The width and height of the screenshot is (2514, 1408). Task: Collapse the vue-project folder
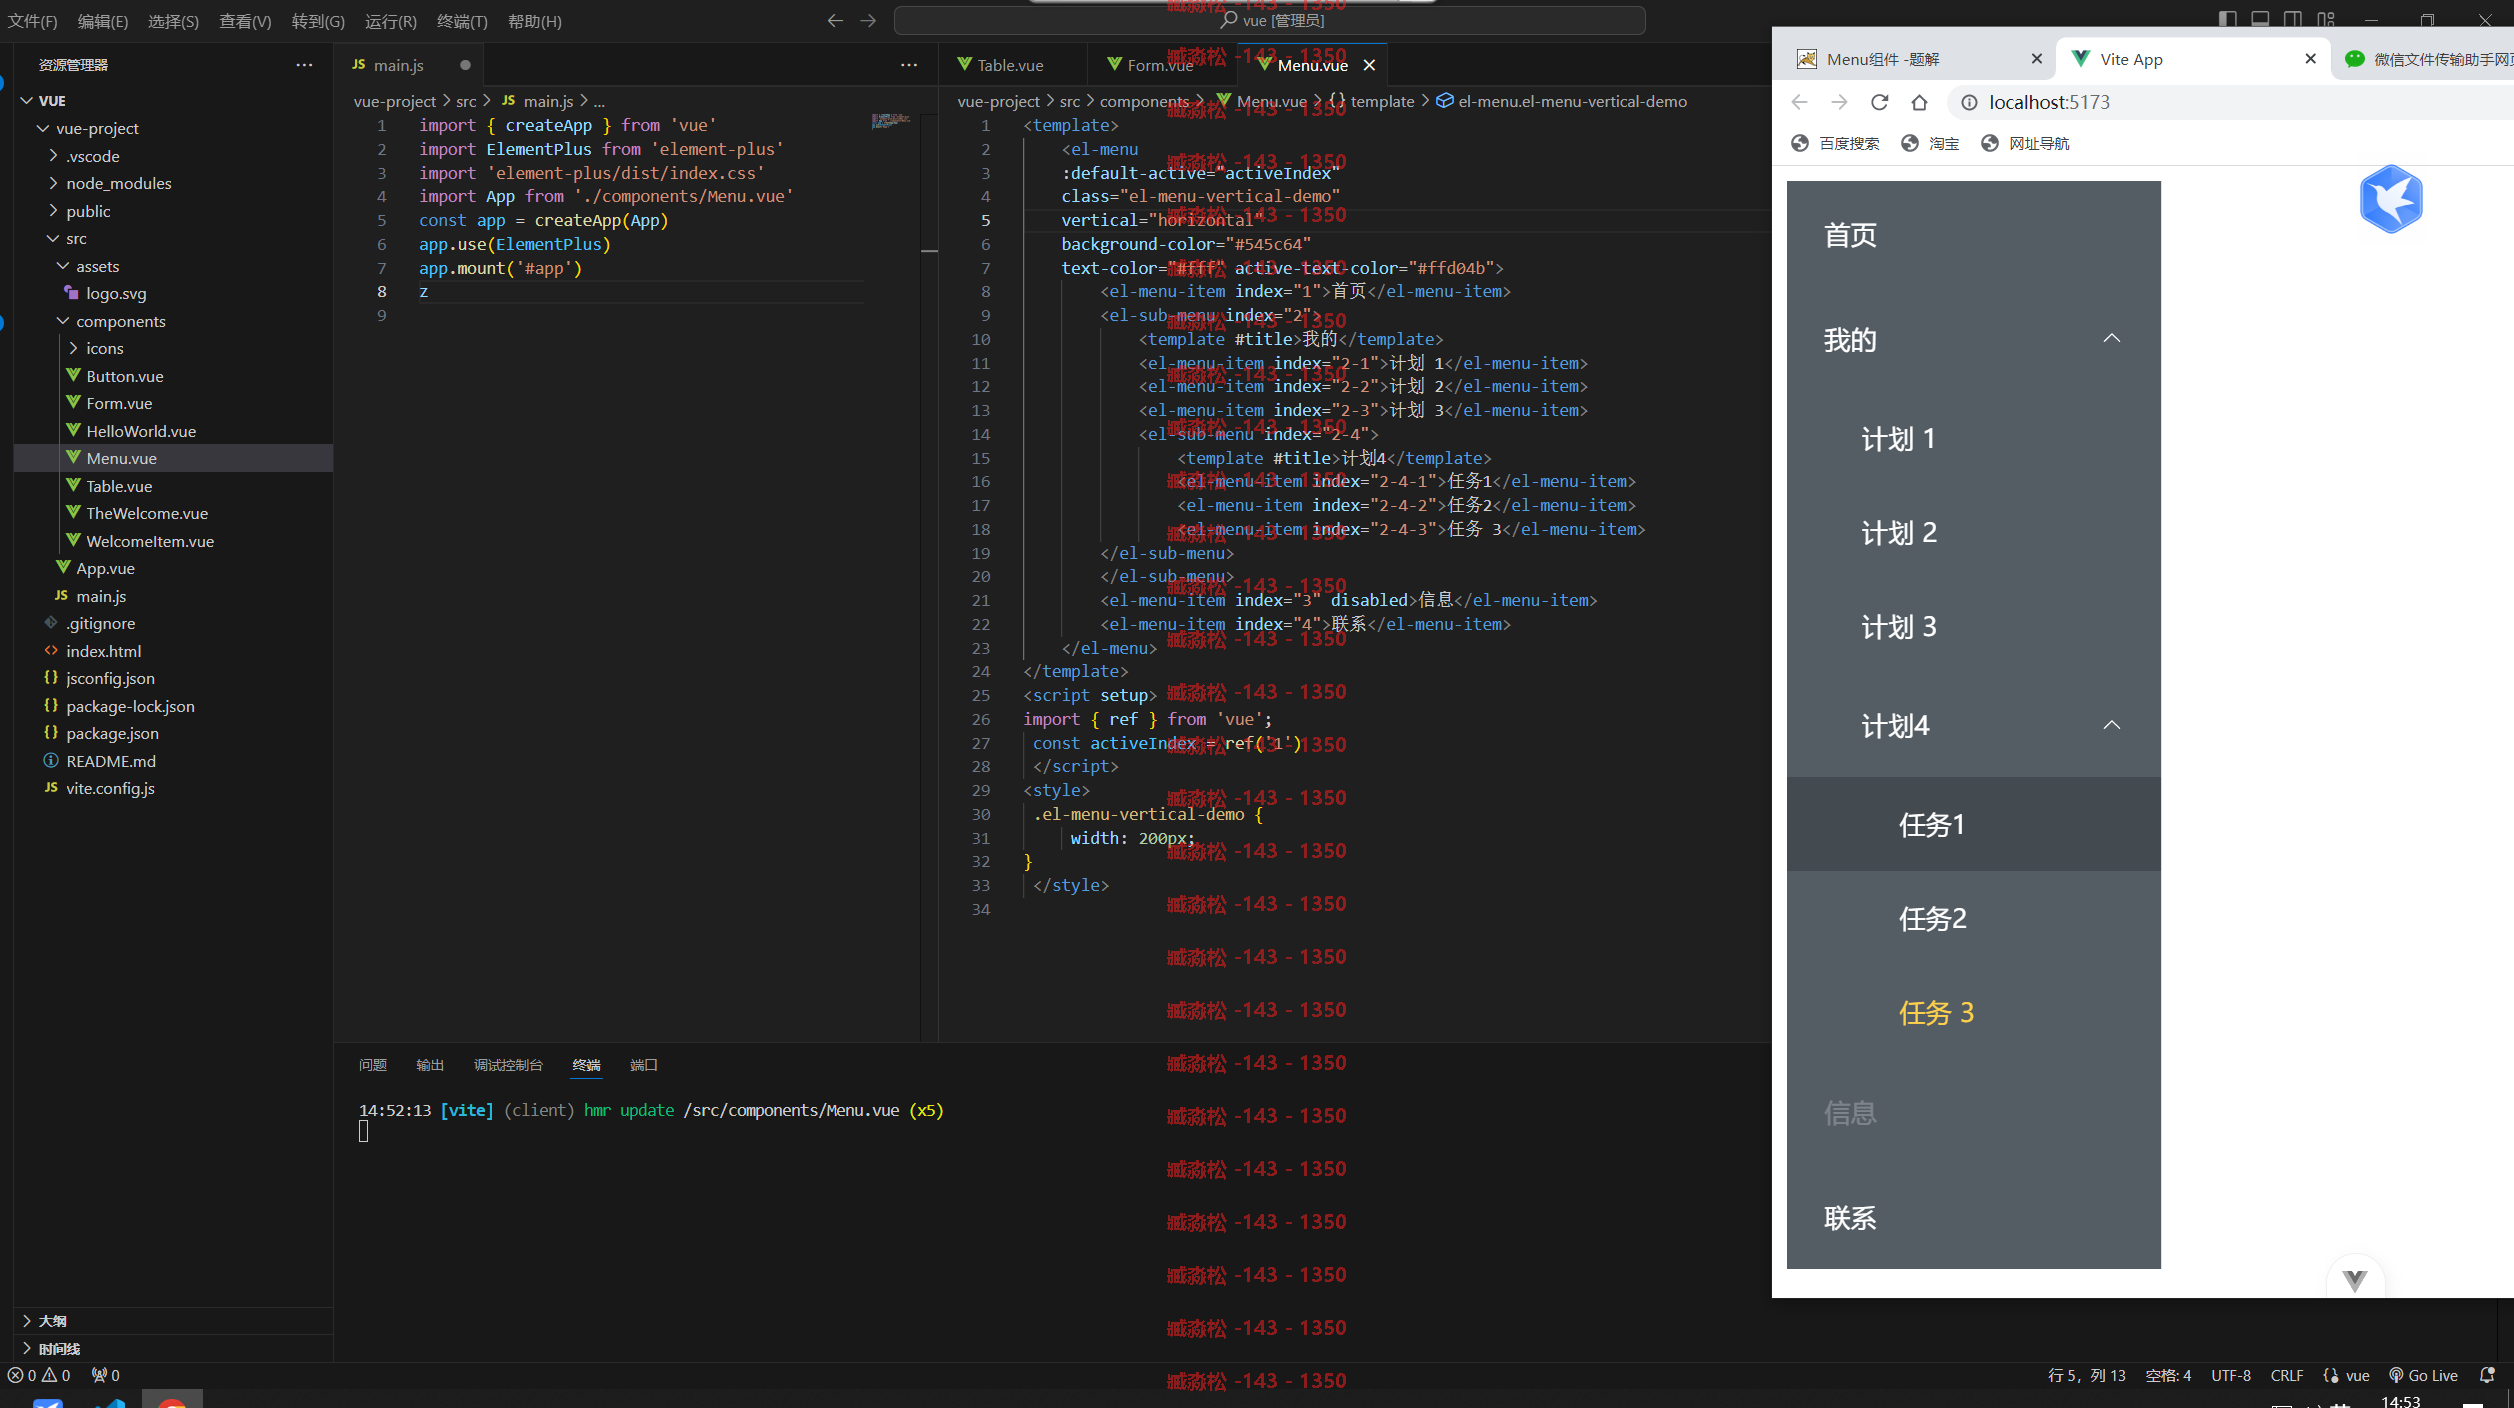(x=43, y=128)
